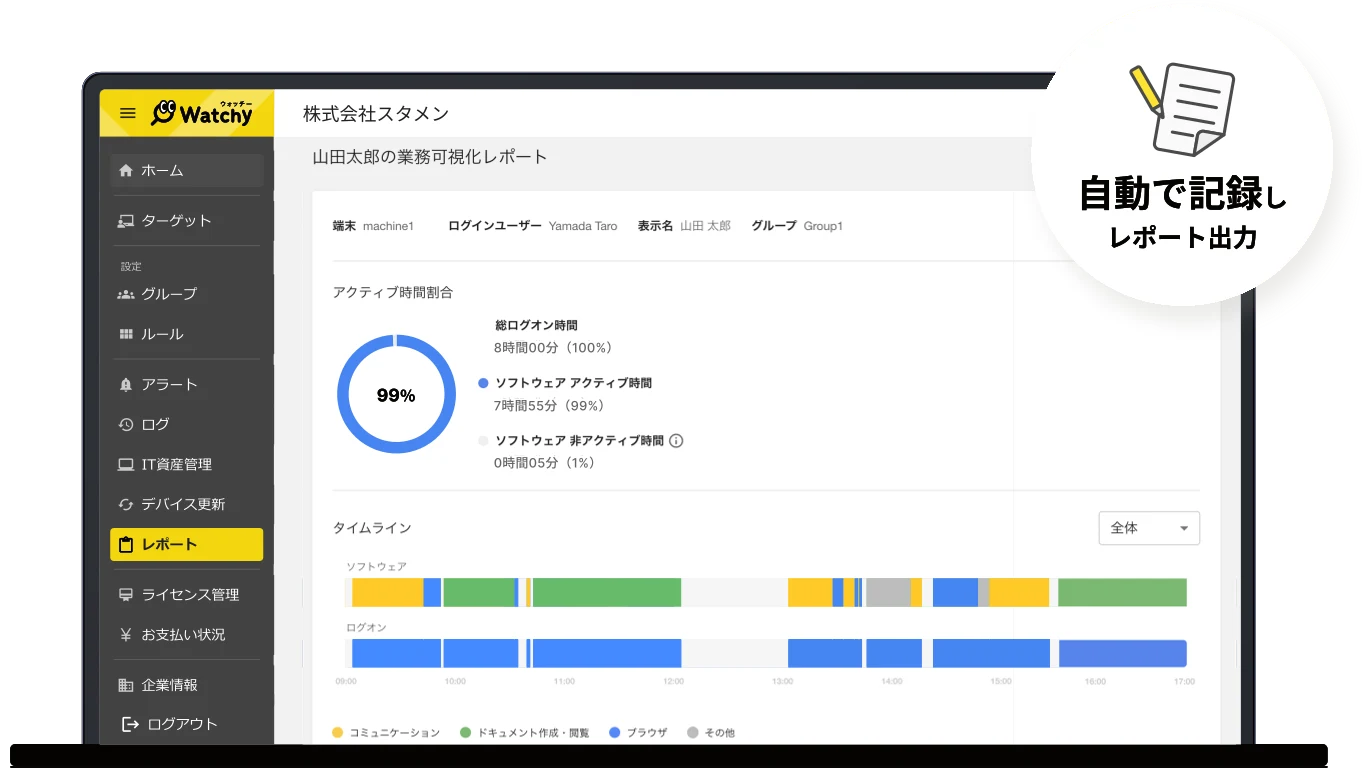The width and height of the screenshot is (1362, 778).
Task: Click the ログアウト exit icon
Action: pyautogui.click(x=129, y=724)
